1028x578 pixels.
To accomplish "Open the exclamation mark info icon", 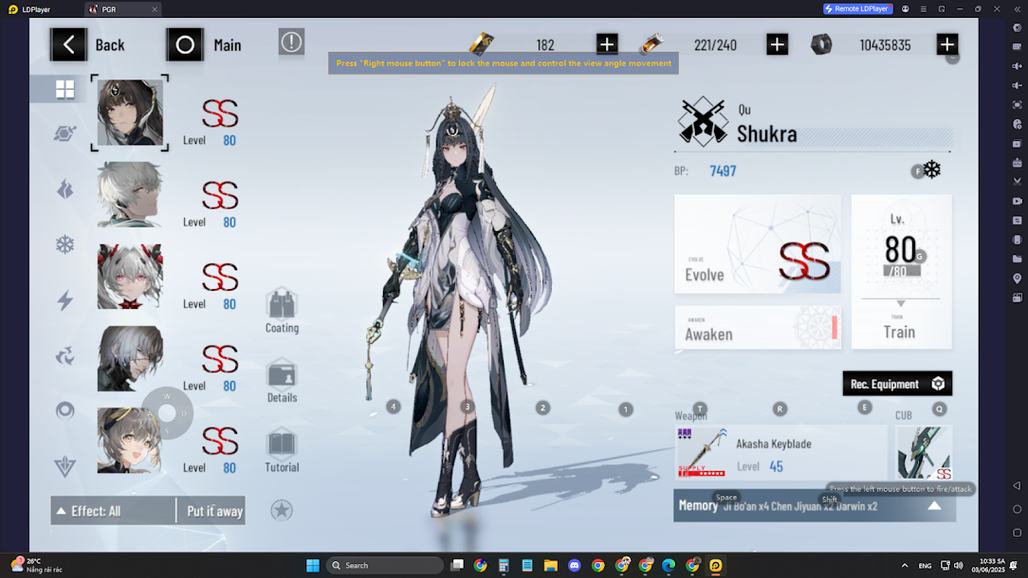I will (291, 43).
